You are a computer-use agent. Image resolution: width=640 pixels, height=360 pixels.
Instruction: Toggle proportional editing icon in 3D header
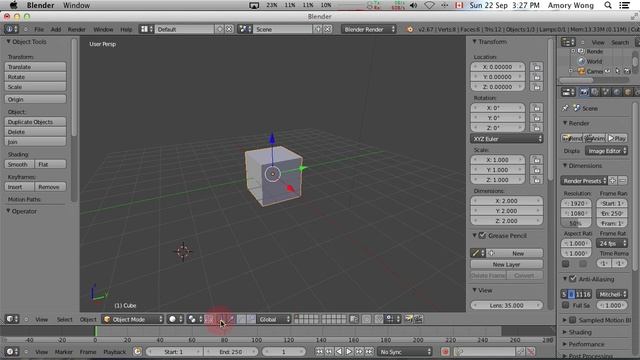click(x=367, y=319)
